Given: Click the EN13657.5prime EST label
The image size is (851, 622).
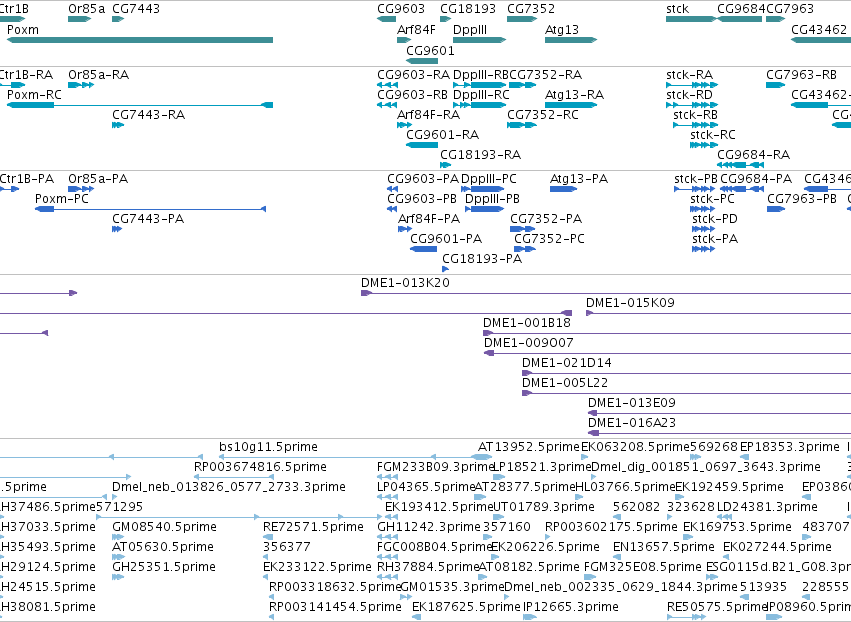Looking at the screenshot, I should (x=664, y=547).
